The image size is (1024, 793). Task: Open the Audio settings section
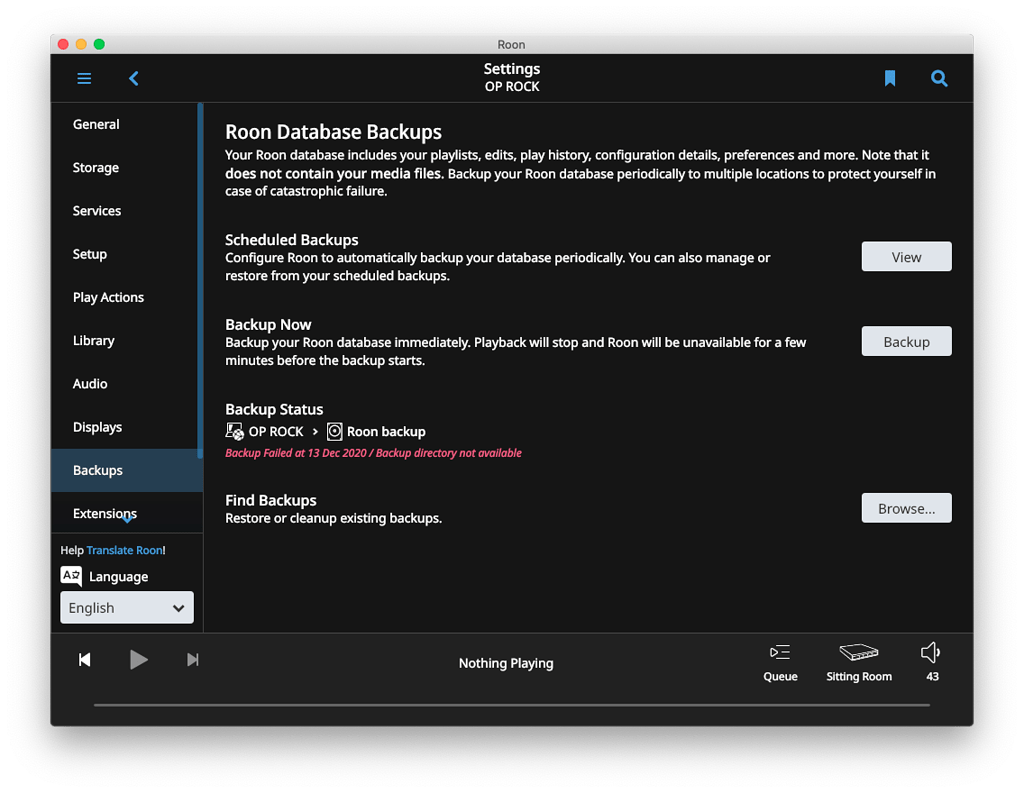(x=89, y=383)
